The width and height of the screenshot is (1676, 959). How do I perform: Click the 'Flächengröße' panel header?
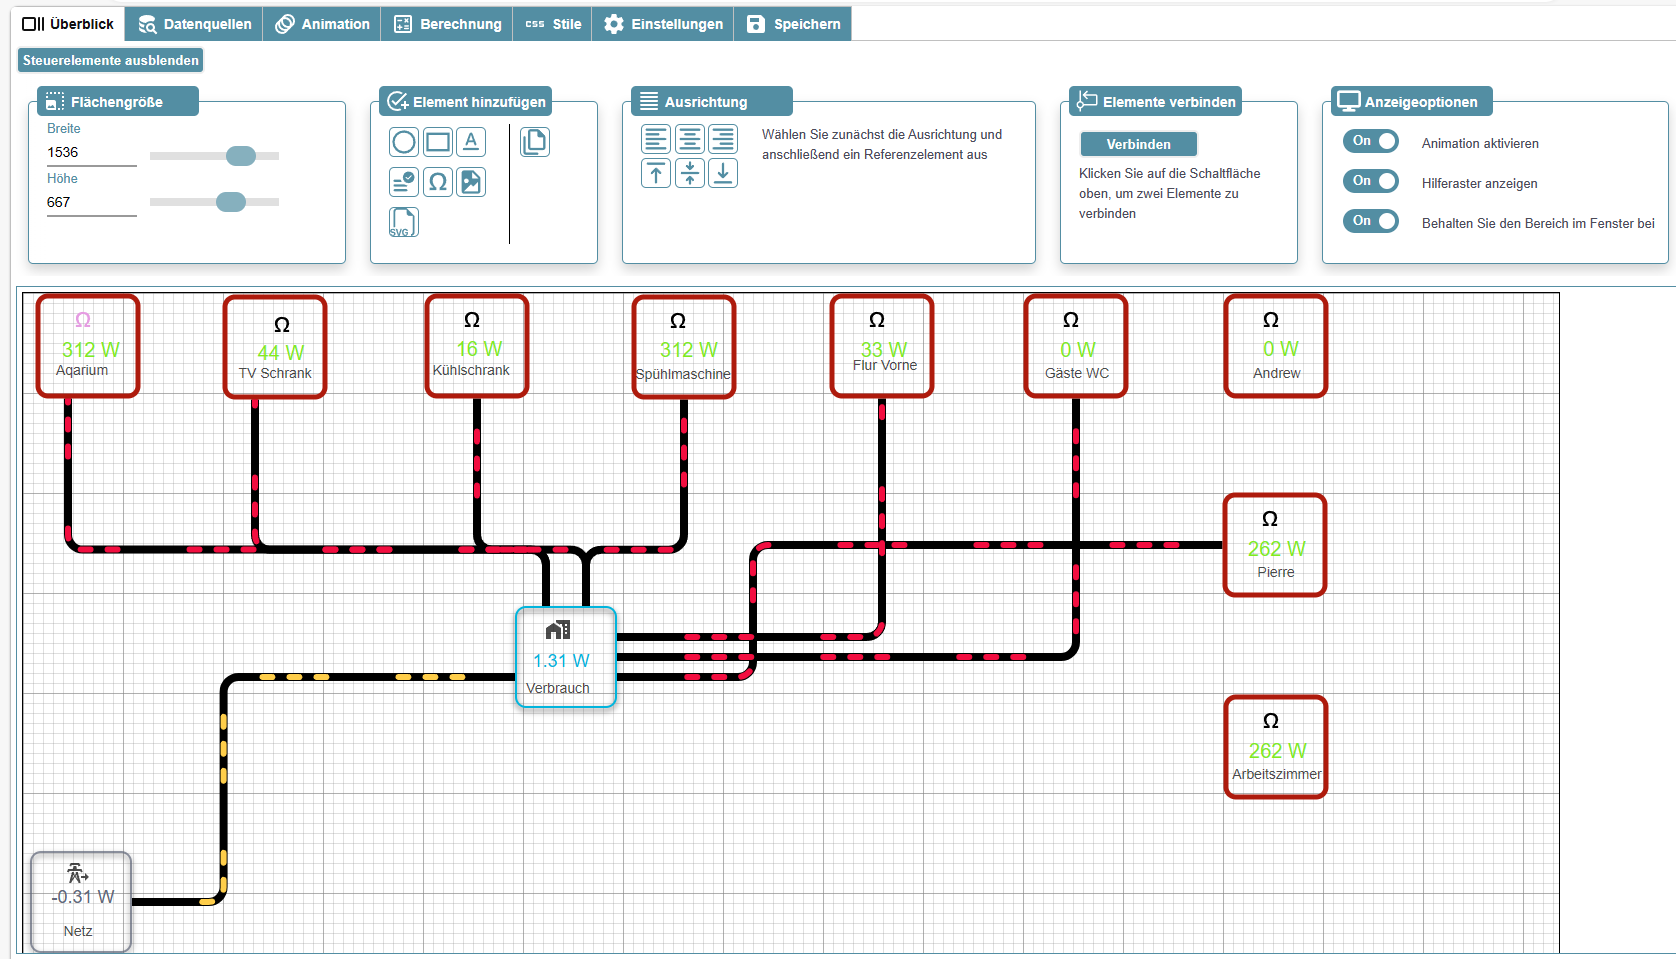tap(118, 102)
